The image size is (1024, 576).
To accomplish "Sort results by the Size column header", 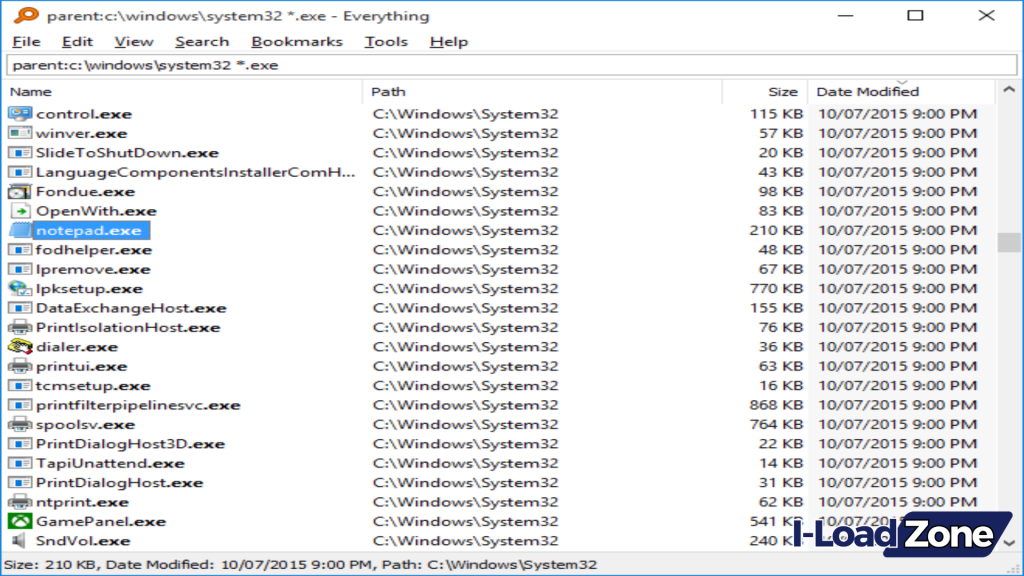I will [782, 91].
